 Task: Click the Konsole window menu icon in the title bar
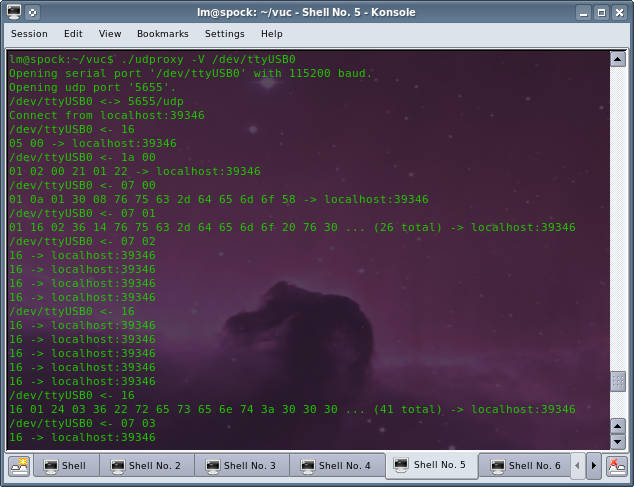click(14, 12)
